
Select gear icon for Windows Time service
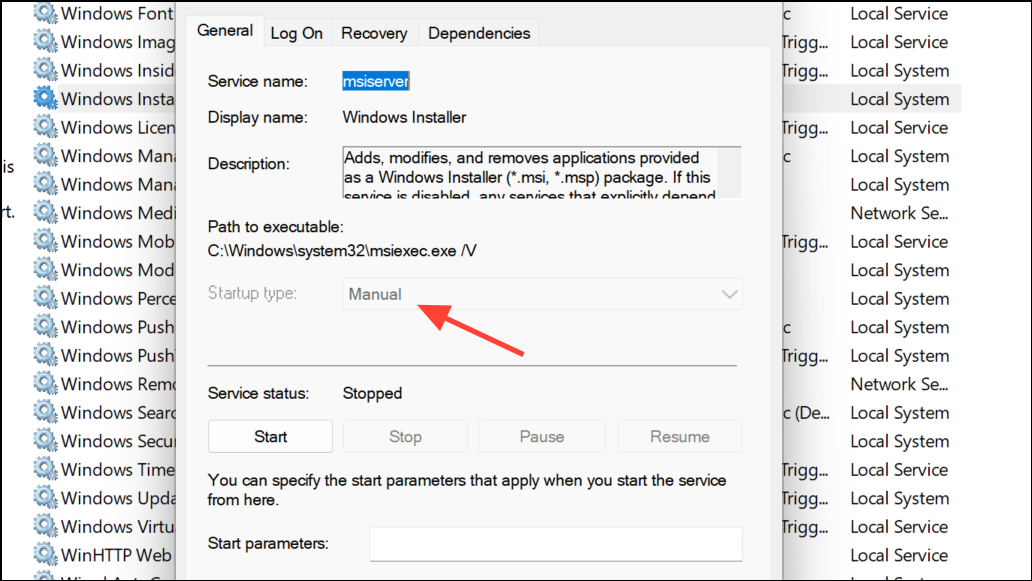(x=46, y=469)
